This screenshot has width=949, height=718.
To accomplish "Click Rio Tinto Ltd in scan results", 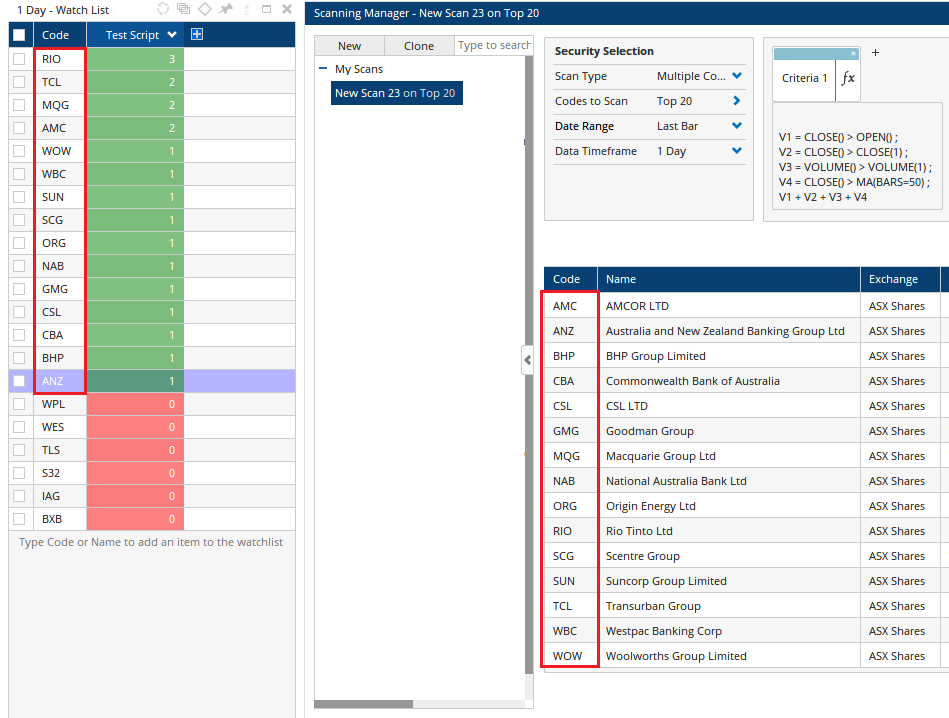I will click(x=639, y=531).
